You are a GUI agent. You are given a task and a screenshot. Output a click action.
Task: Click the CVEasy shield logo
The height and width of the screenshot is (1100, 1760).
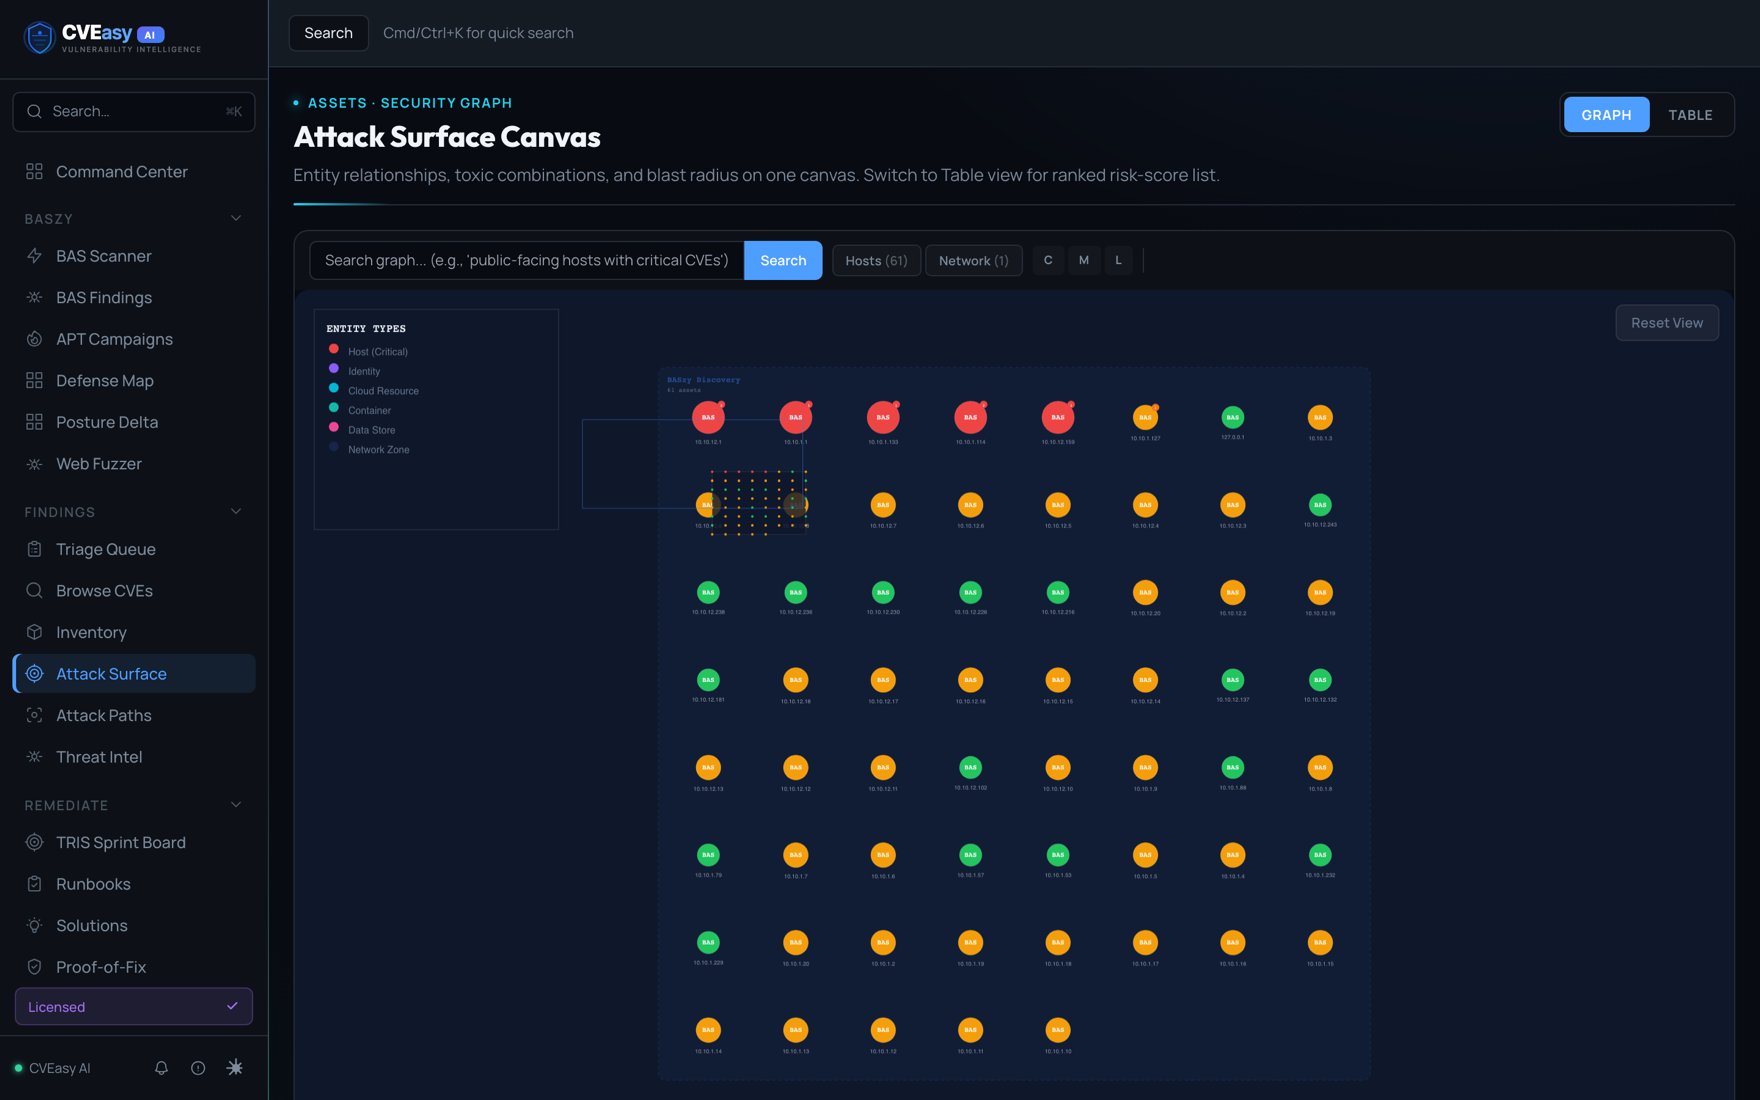[x=39, y=37]
